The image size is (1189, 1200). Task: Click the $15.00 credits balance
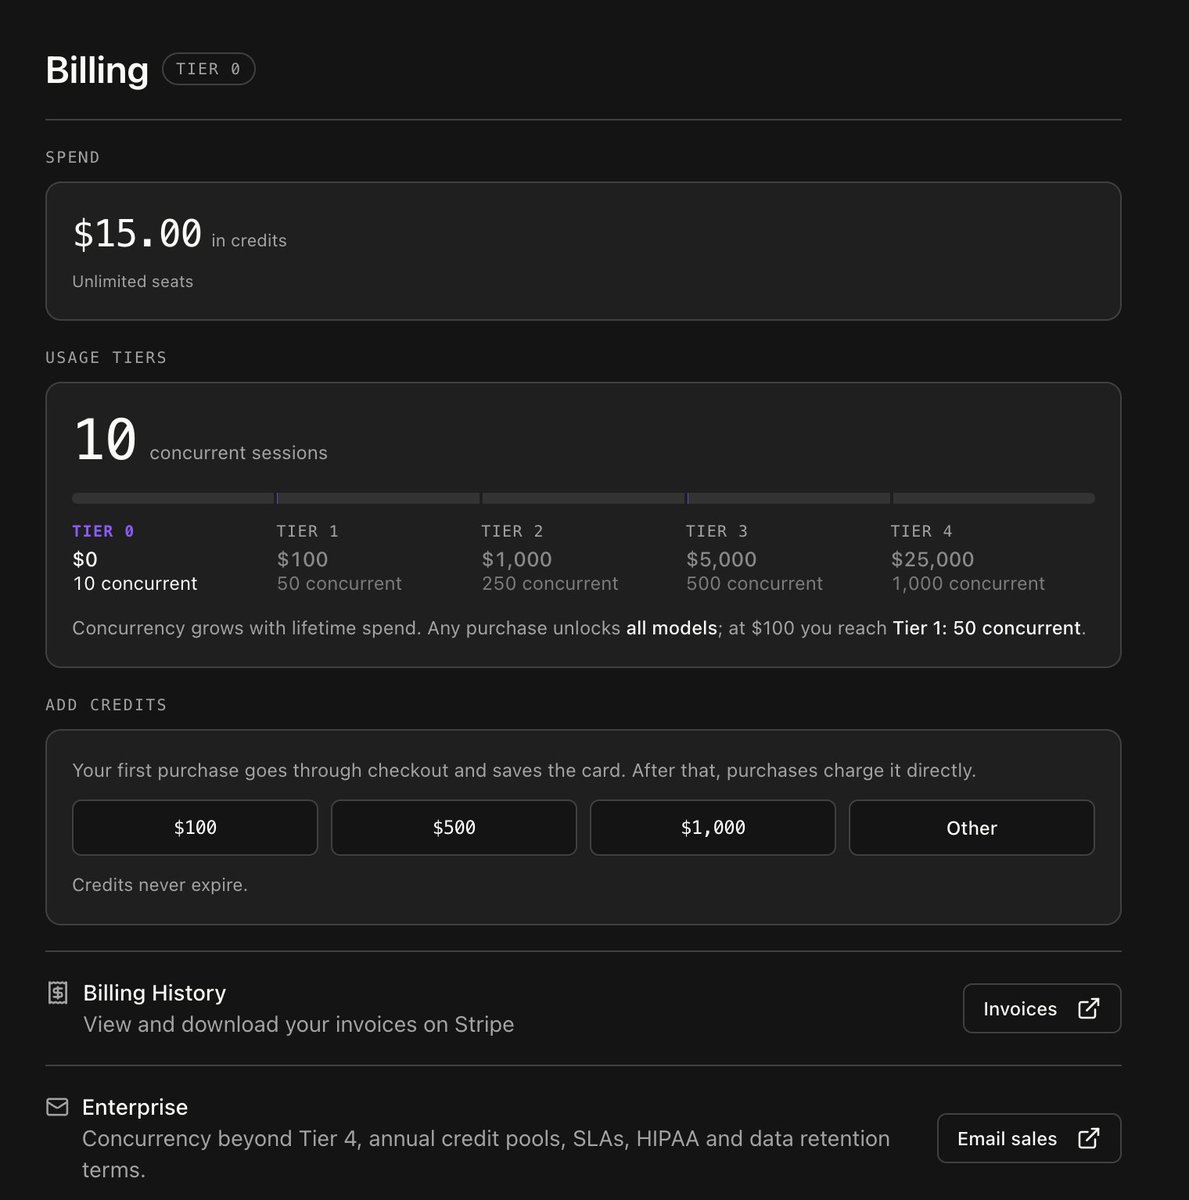click(x=137, y=234)
